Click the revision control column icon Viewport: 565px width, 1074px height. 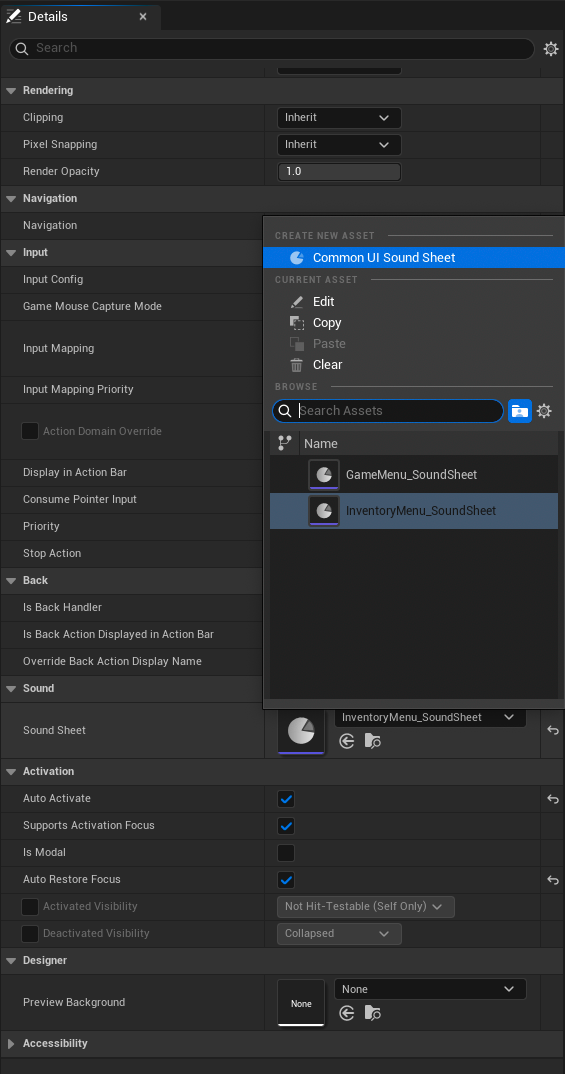click(x=285, y=443)
